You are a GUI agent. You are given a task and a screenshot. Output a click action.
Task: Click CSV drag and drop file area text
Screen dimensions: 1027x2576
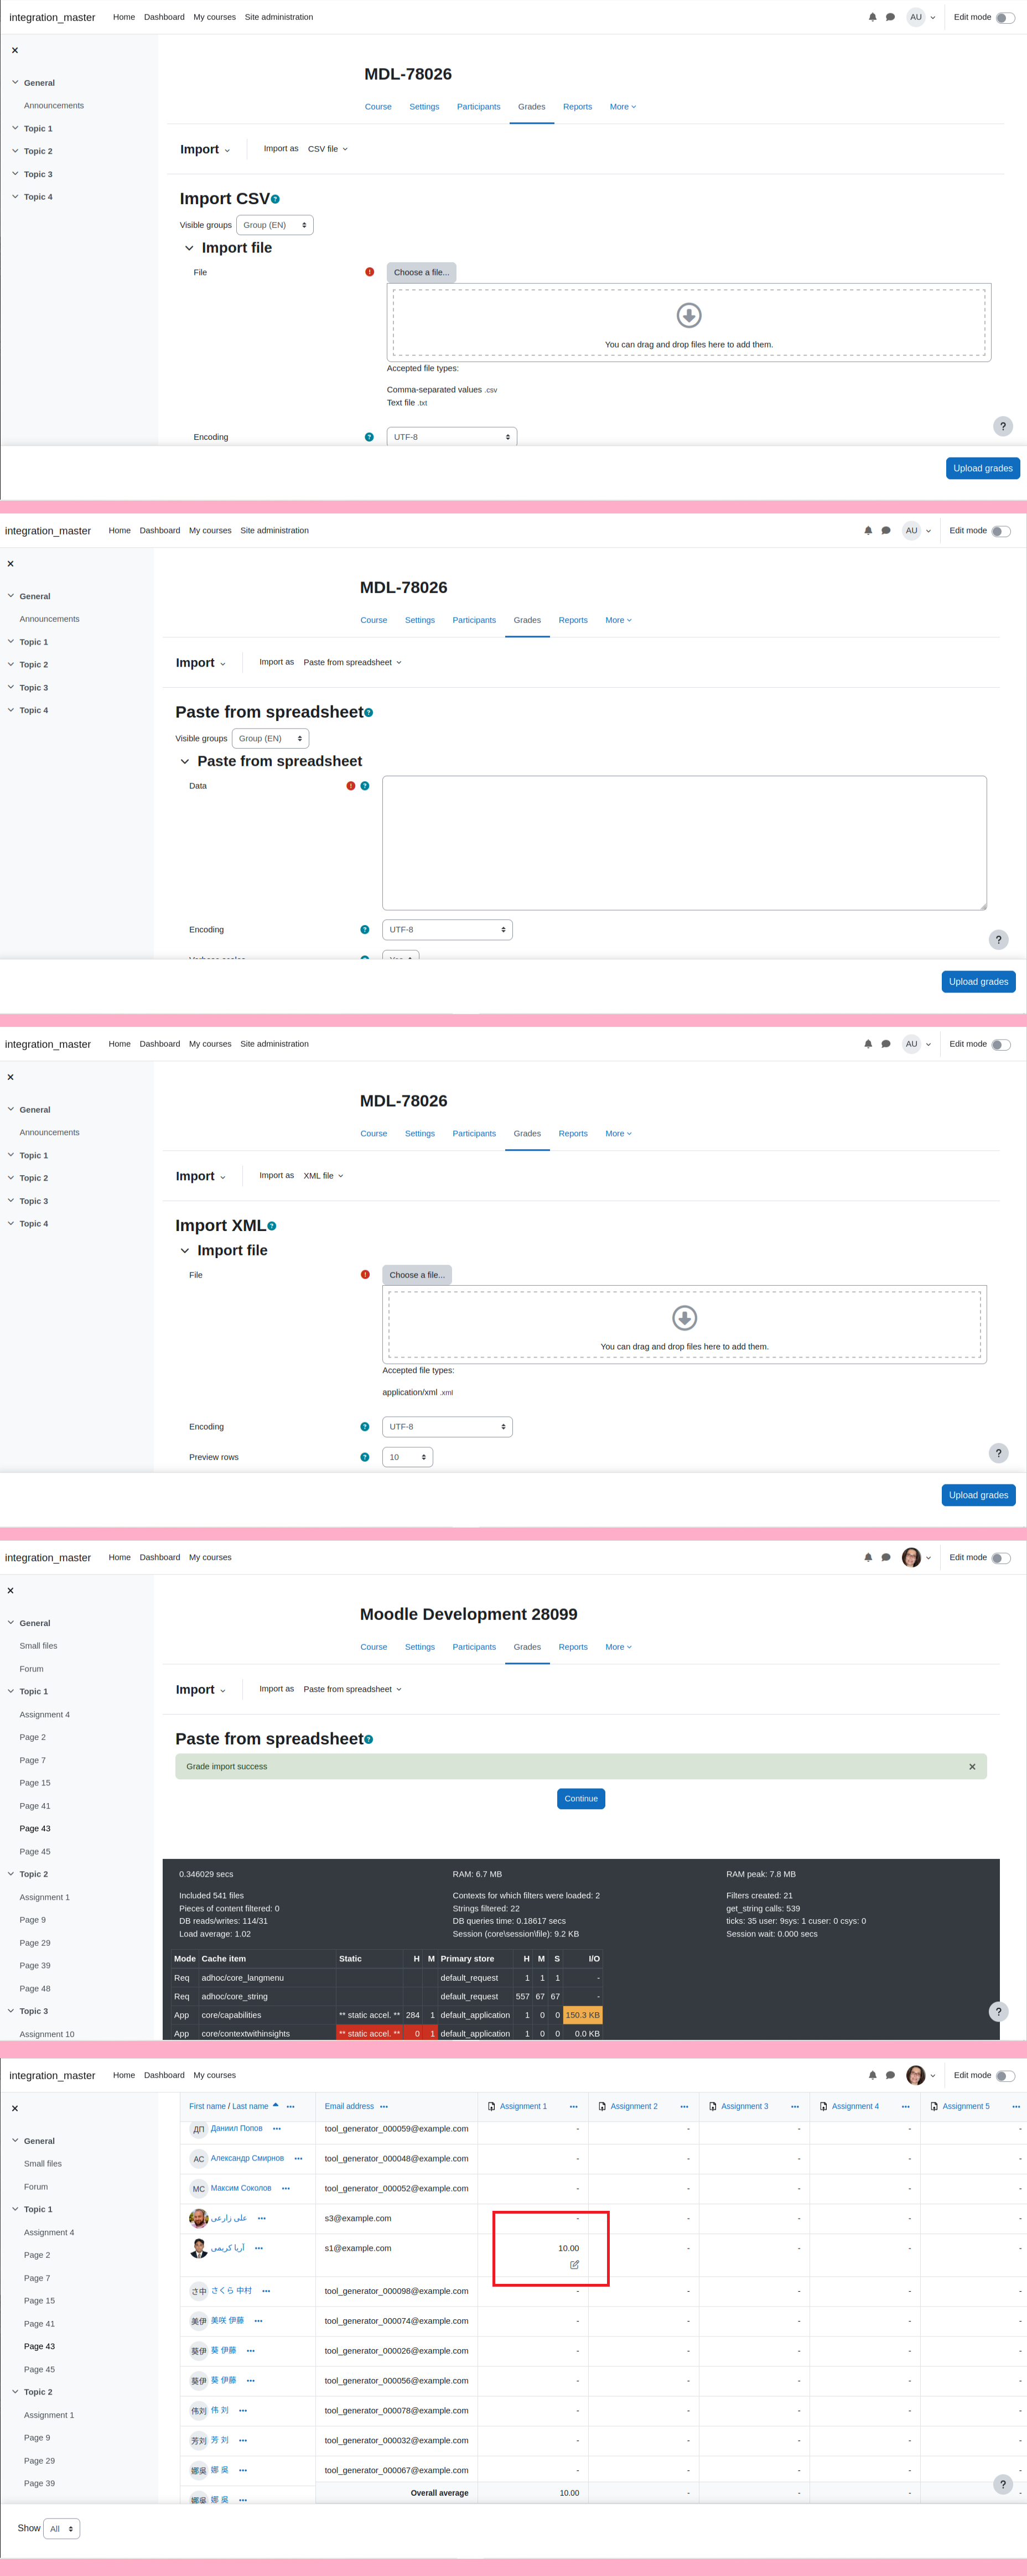coord(689,345)
